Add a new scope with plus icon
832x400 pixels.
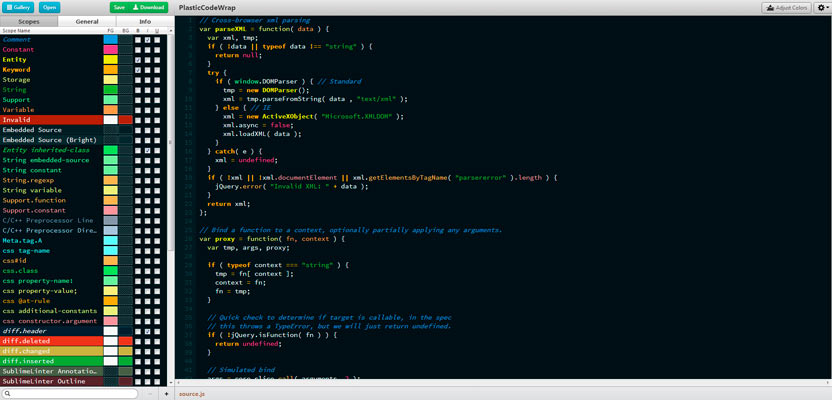pos(166,394)
